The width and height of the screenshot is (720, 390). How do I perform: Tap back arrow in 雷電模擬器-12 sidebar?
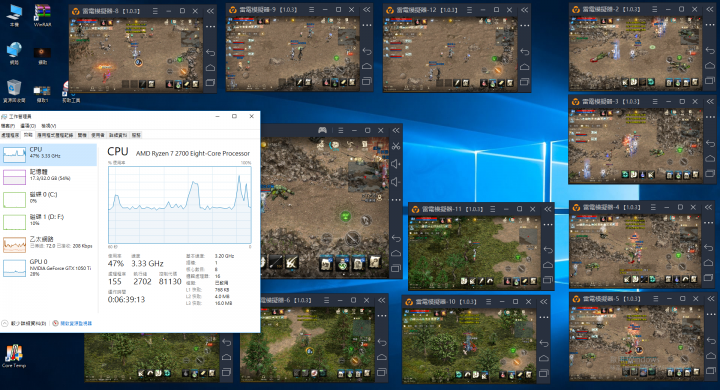(524, 52)
